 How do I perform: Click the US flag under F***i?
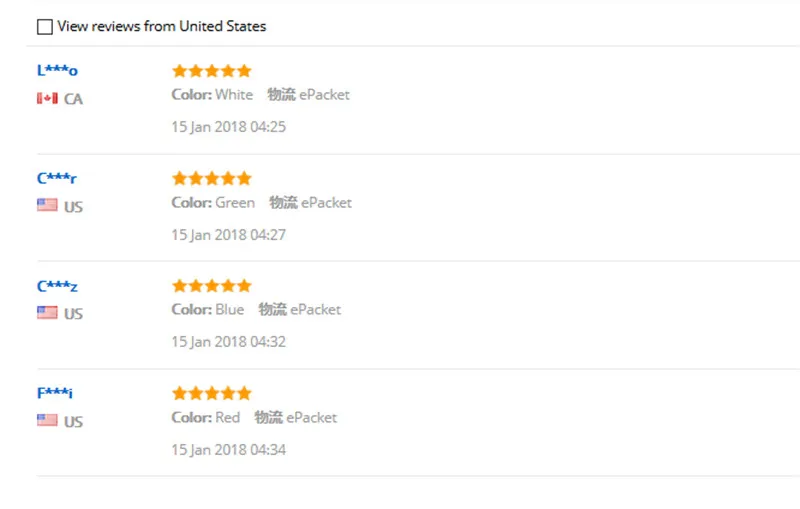pyautogui.click(x=47, y=420)
